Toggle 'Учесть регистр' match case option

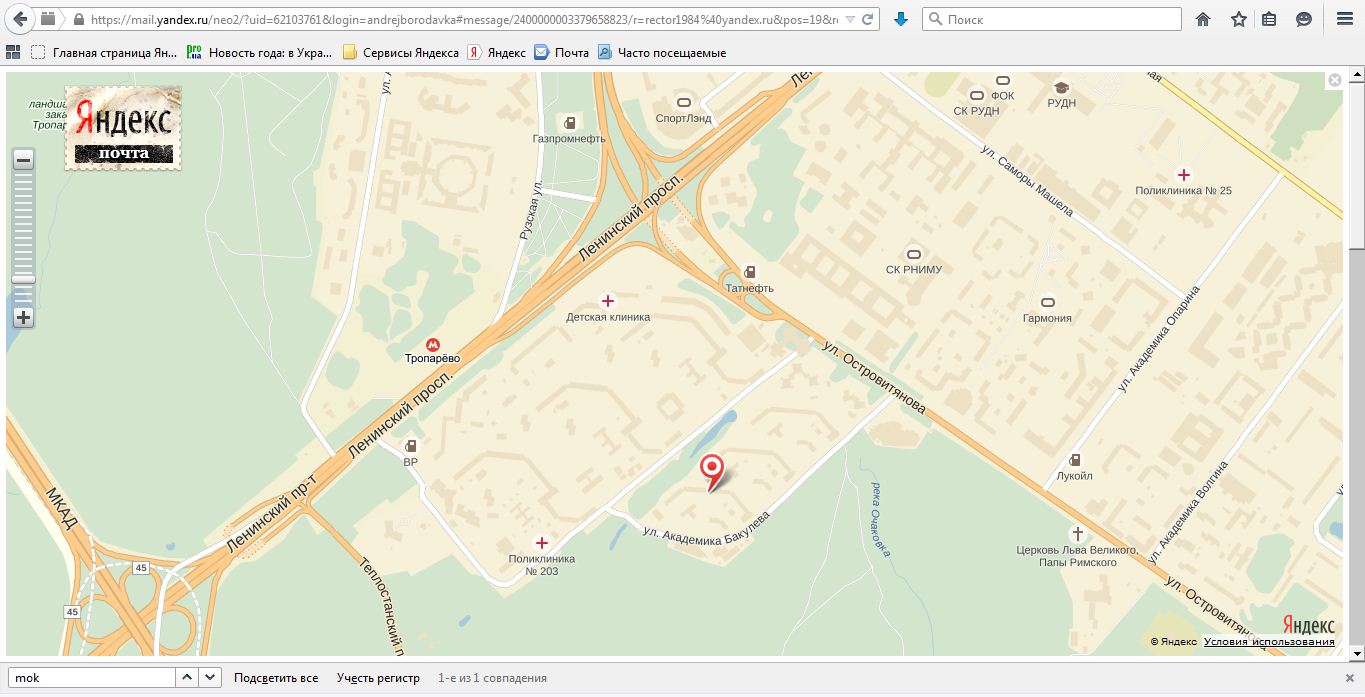[x=378, y=678]
